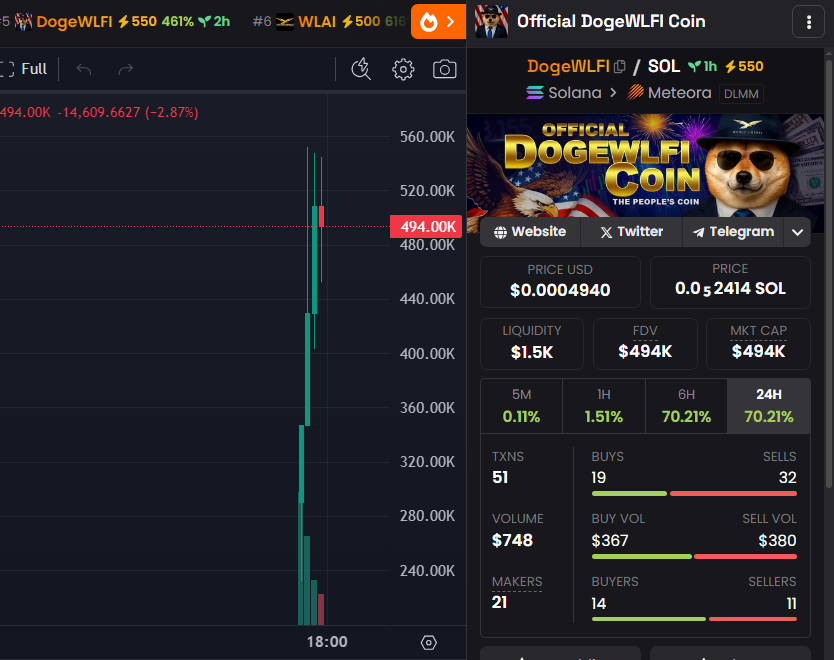This screenshot has width=834, height=660.
Task: Click the DLMM pool label
Action: coord(741,94)
